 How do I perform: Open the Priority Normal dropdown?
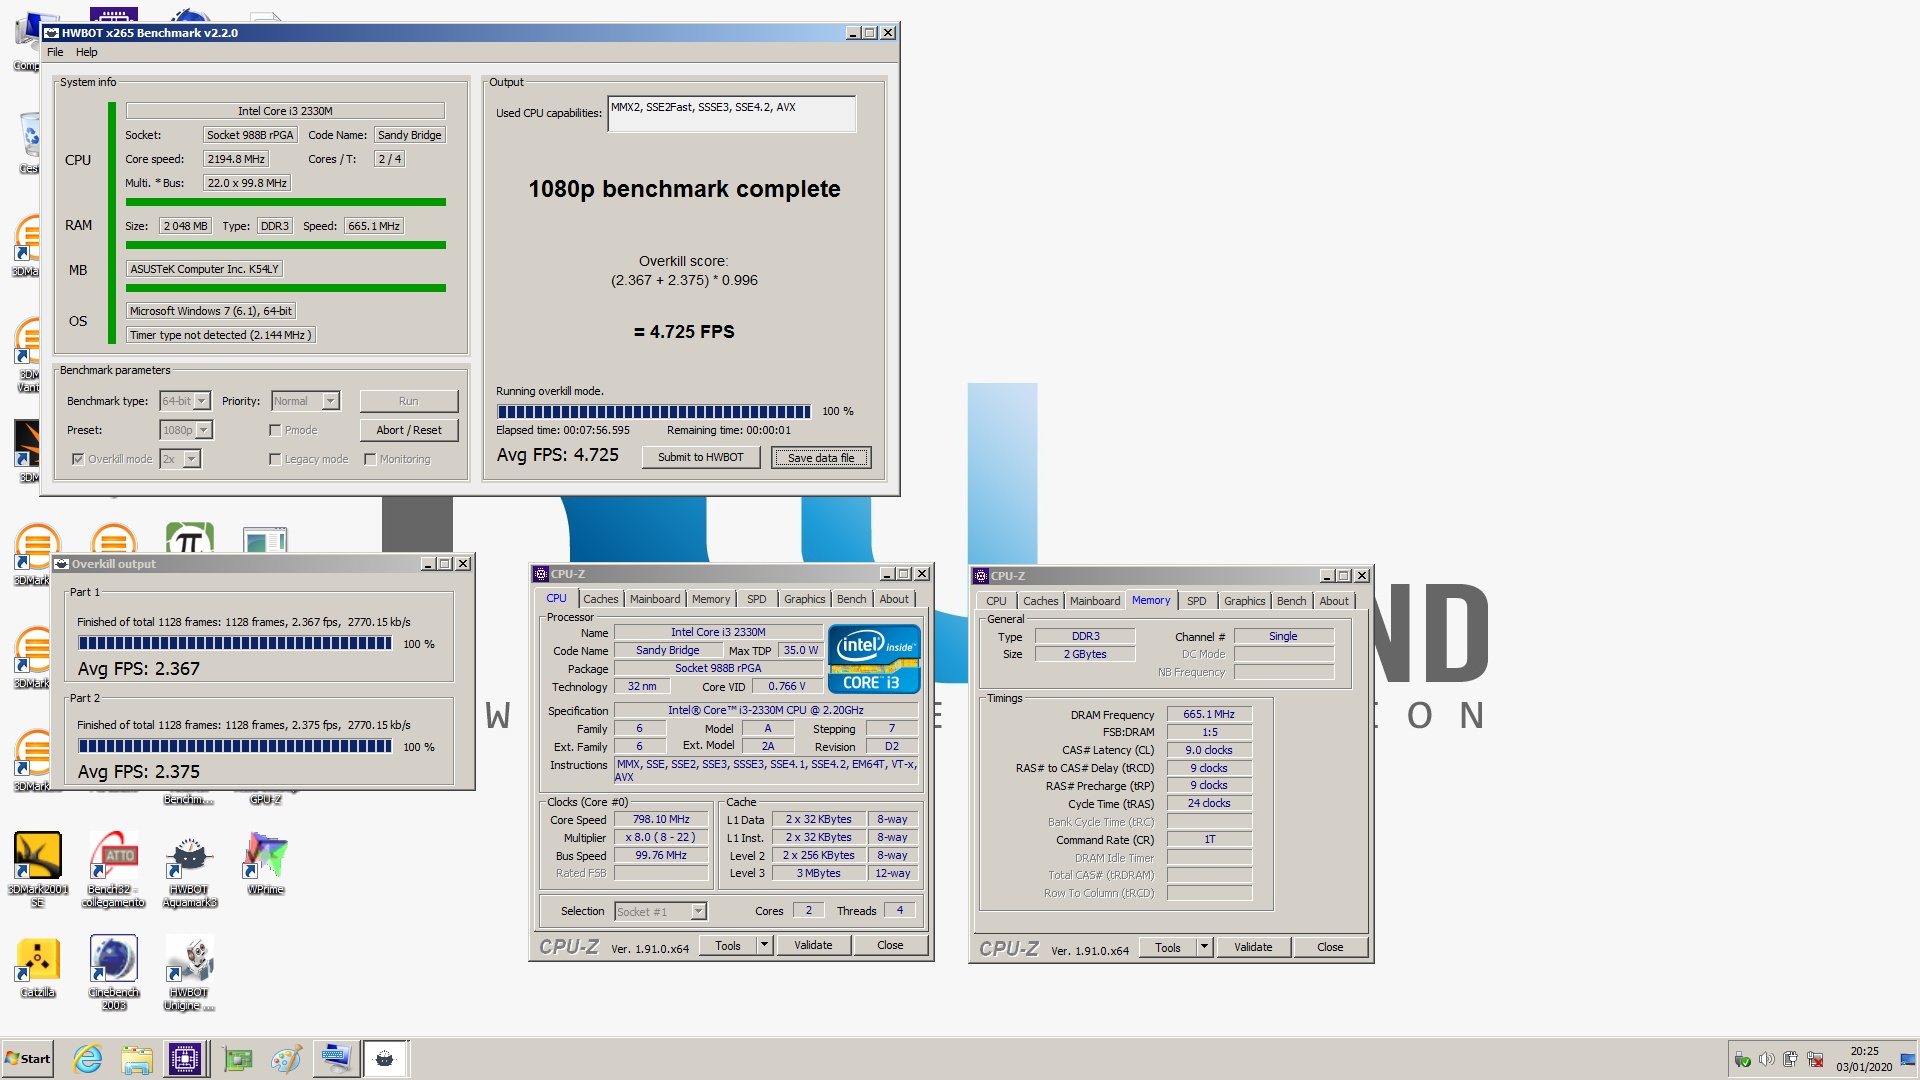pos(306,401)
